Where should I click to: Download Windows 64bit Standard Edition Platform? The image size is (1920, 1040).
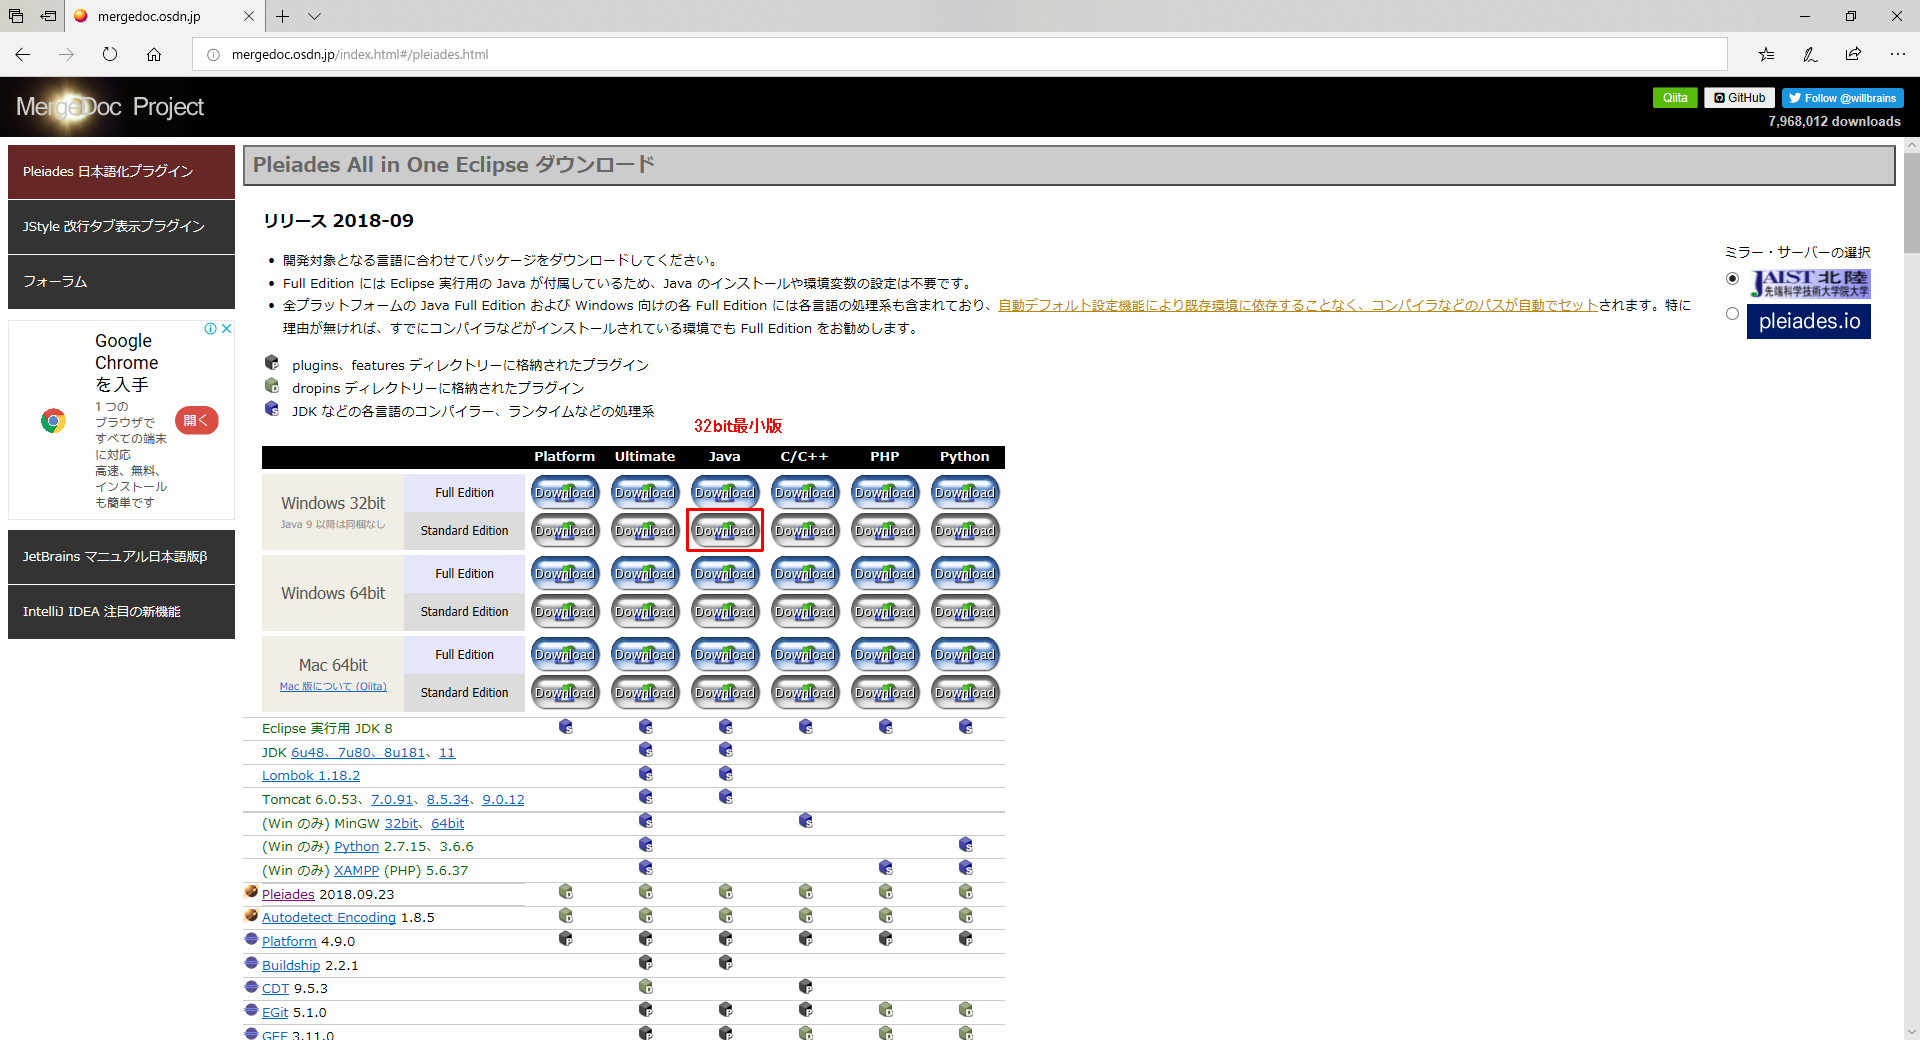(565, 612)
